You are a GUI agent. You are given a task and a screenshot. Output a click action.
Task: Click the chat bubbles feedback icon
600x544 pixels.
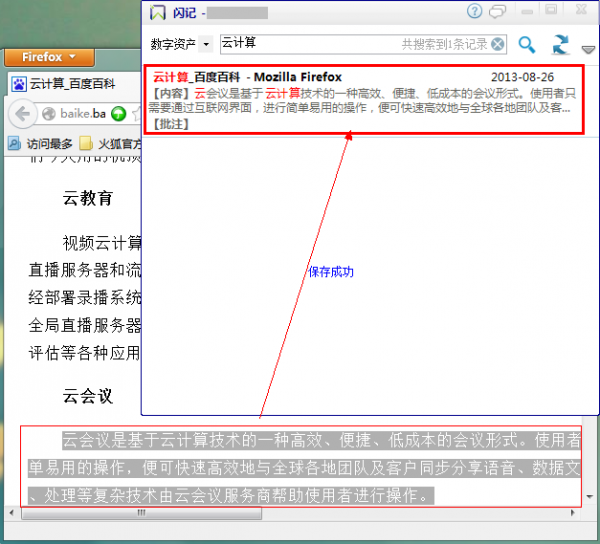[x=497, y=11]
